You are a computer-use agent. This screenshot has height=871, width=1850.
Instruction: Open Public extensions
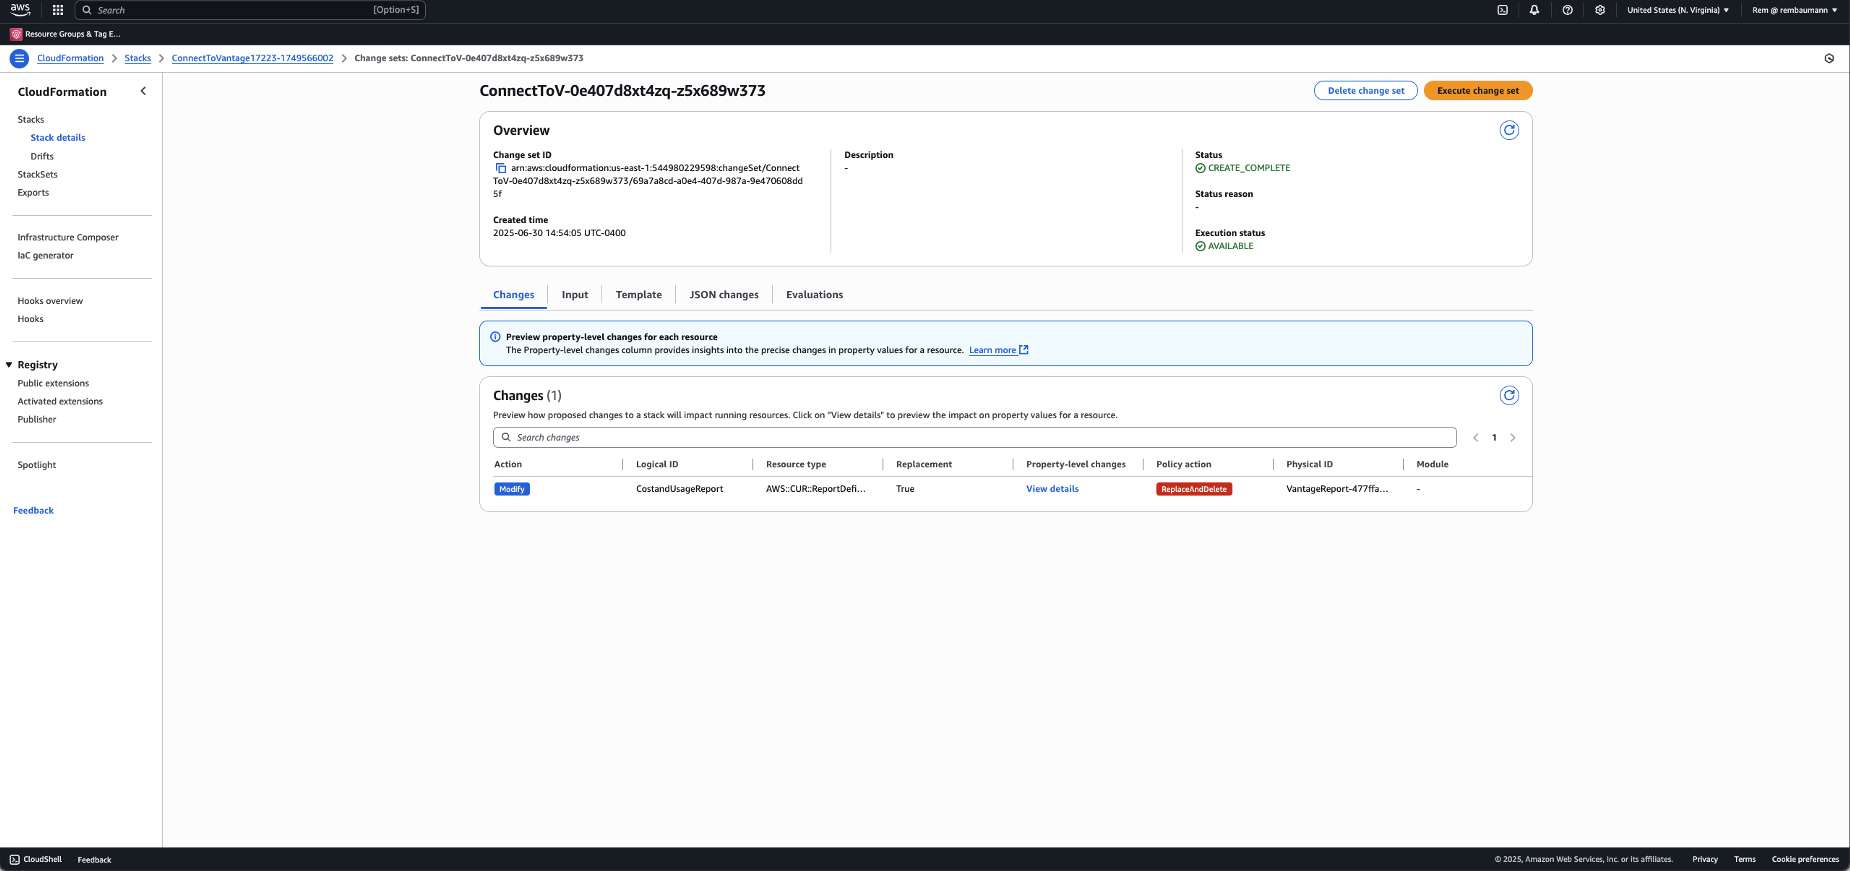(x=53, y=384)
